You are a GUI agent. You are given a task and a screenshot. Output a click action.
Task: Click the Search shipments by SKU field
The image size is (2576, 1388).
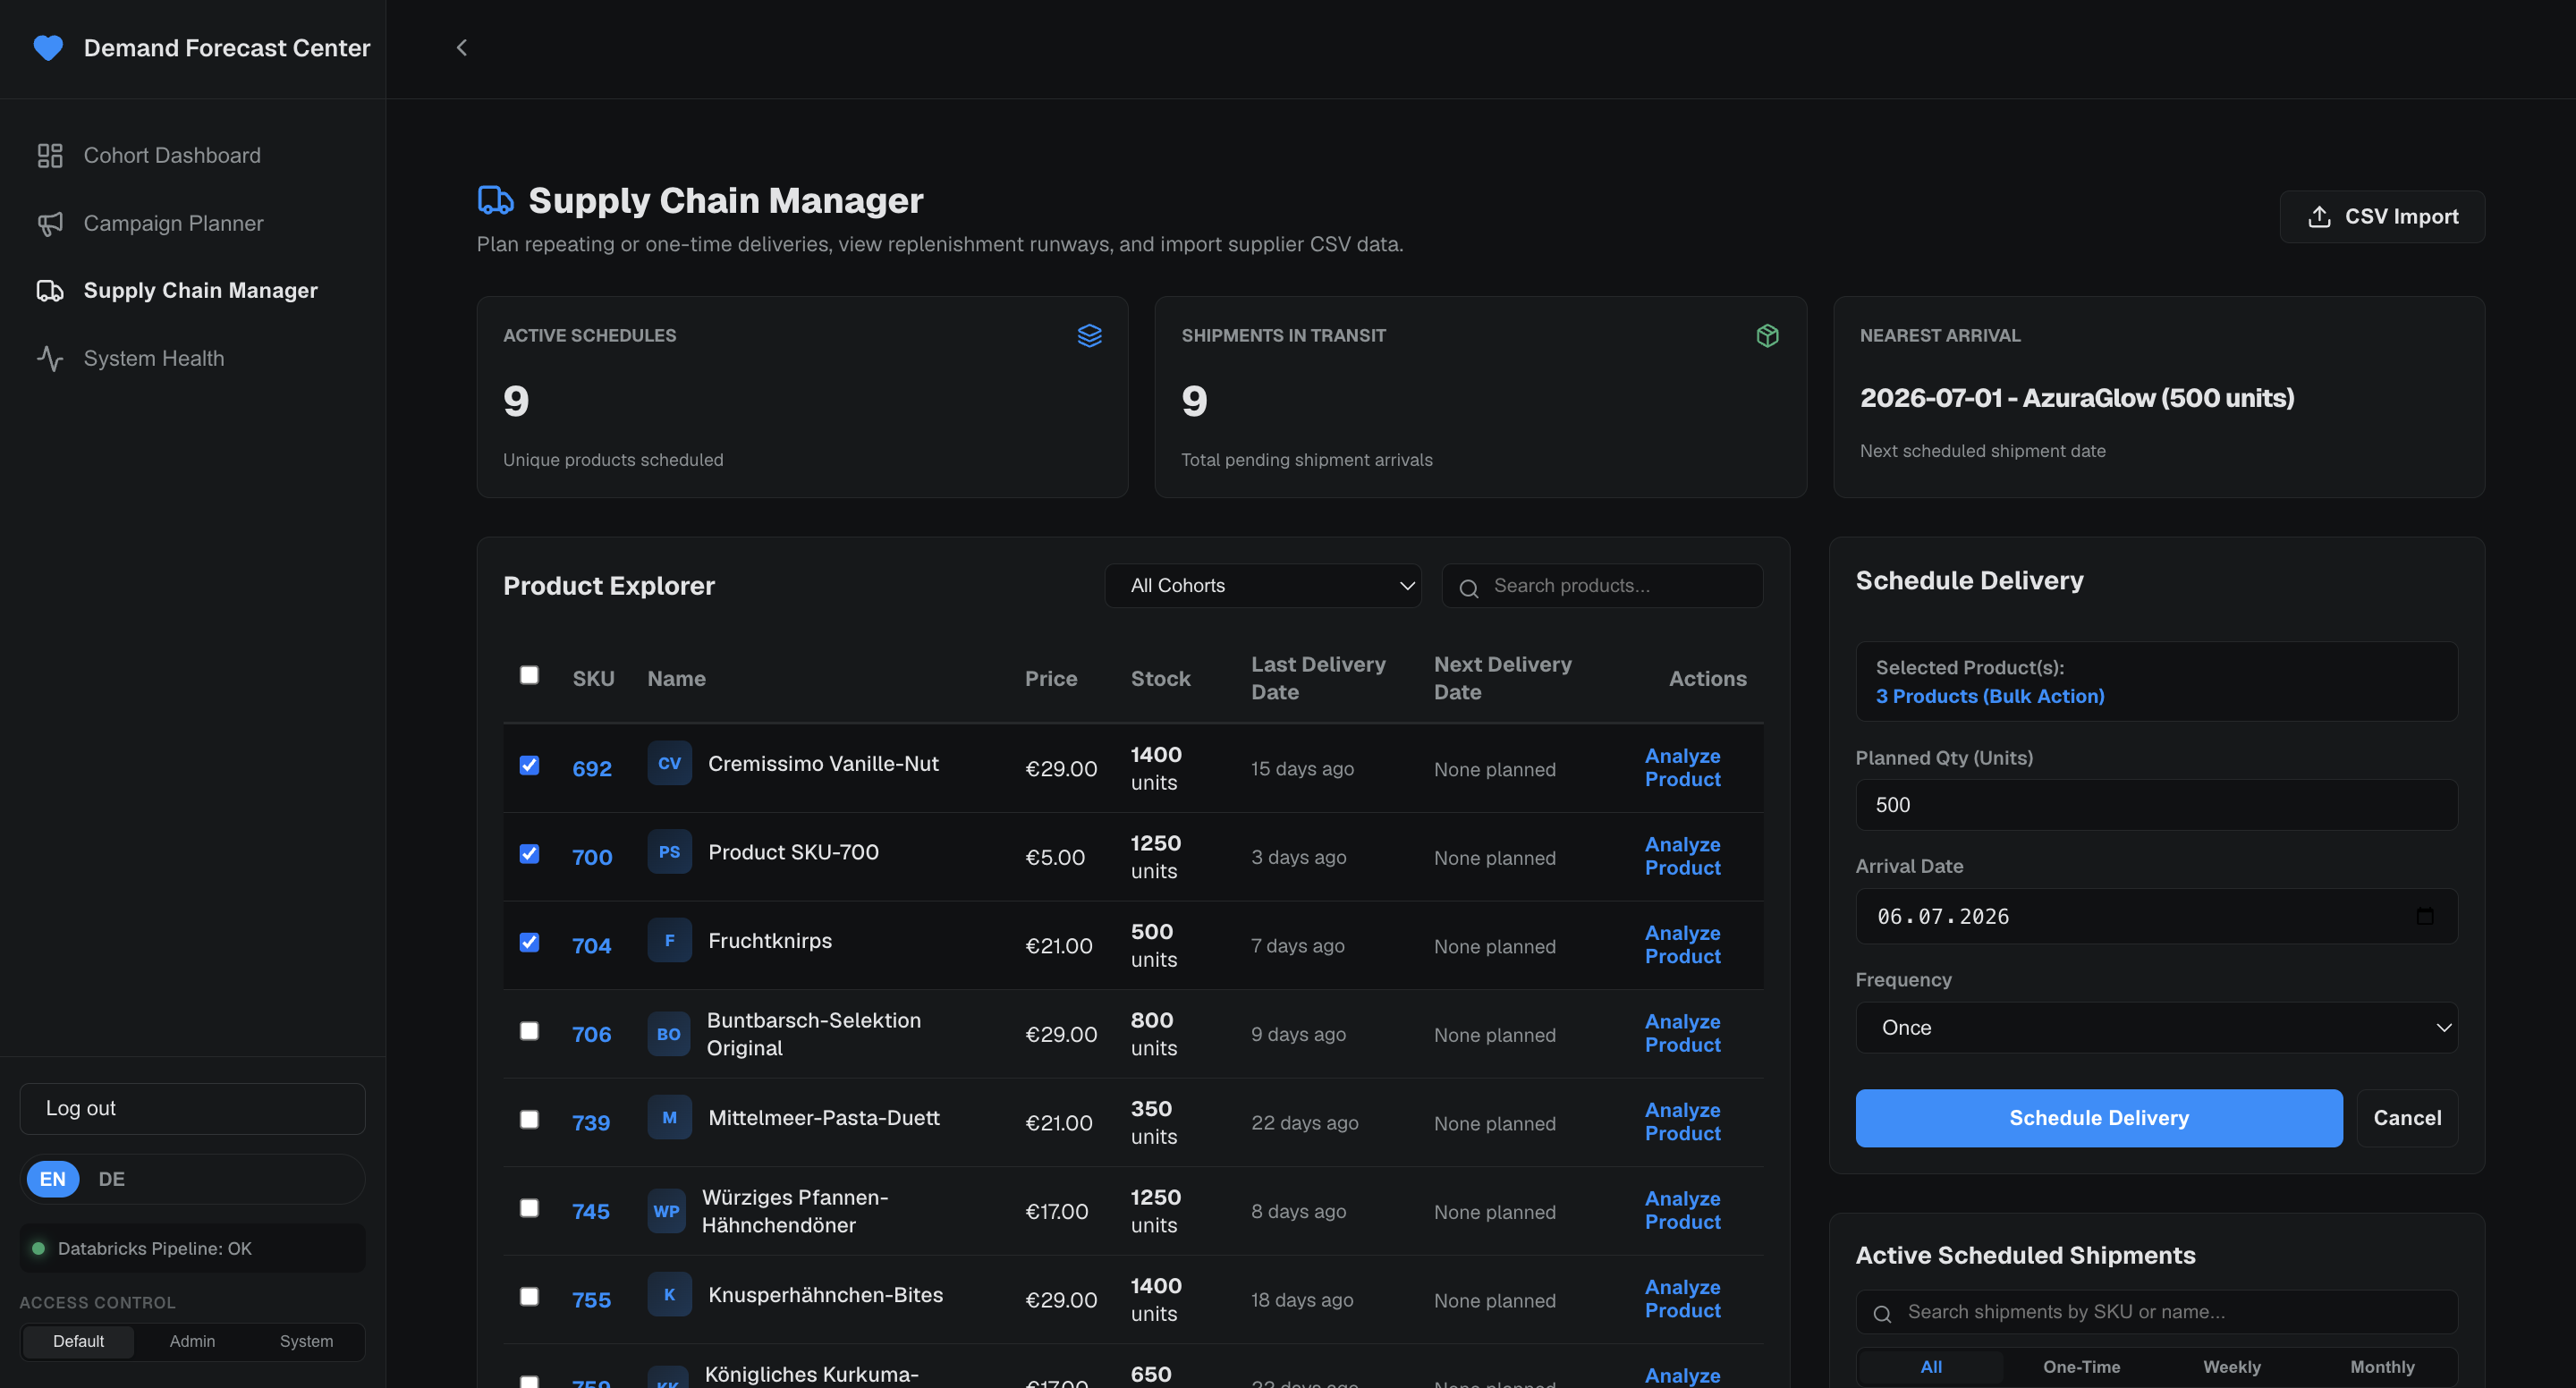[2156, 1312]
